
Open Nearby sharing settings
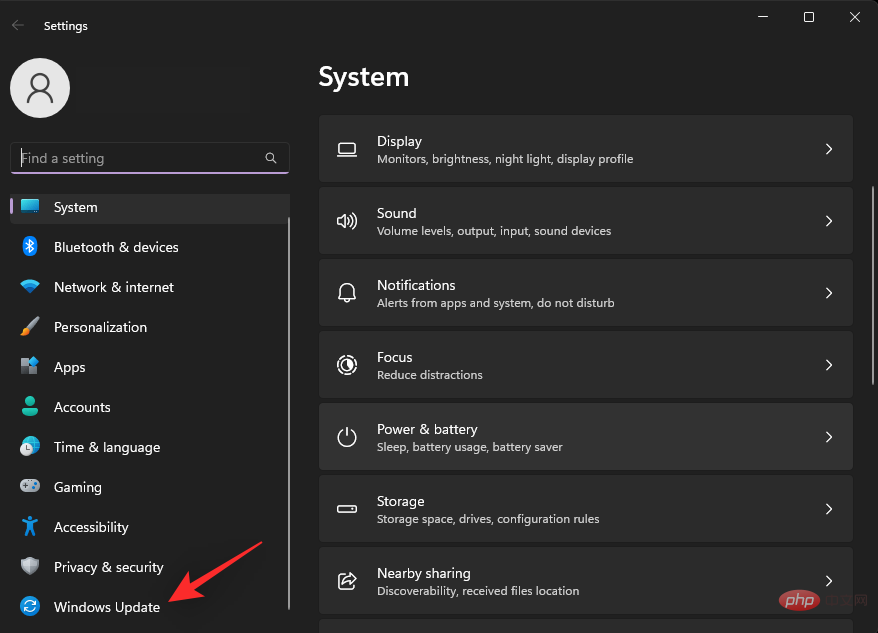[x=586, y=581]
